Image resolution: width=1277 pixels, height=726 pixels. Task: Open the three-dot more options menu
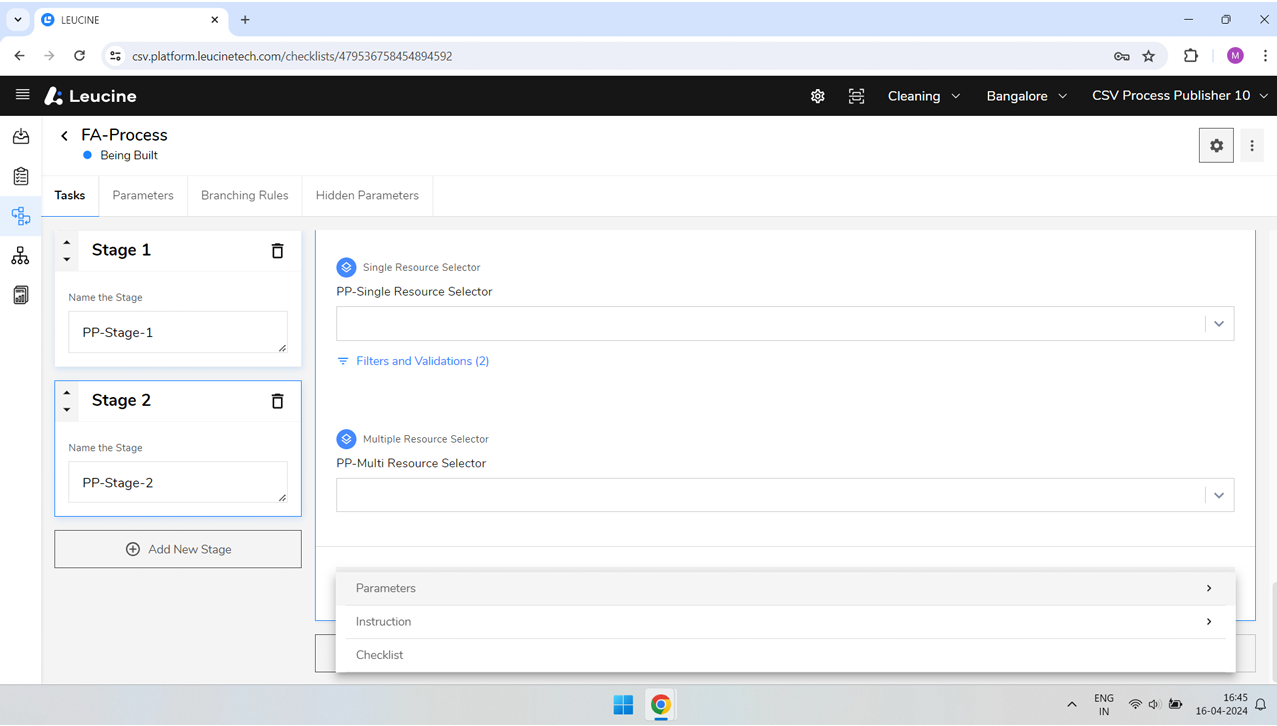point(1252,146)
